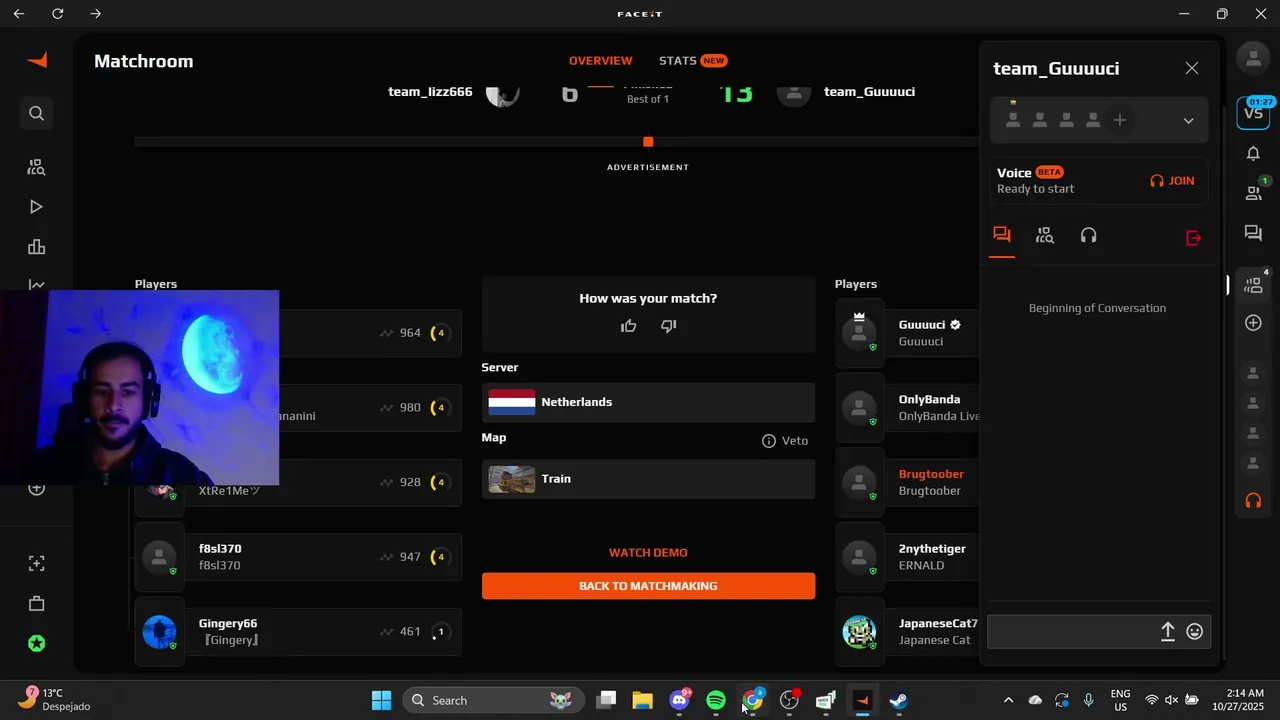This screenshot has width=1280, height=720.
Task: Click team_lizz666 name in match header
Action: point(430,92)
